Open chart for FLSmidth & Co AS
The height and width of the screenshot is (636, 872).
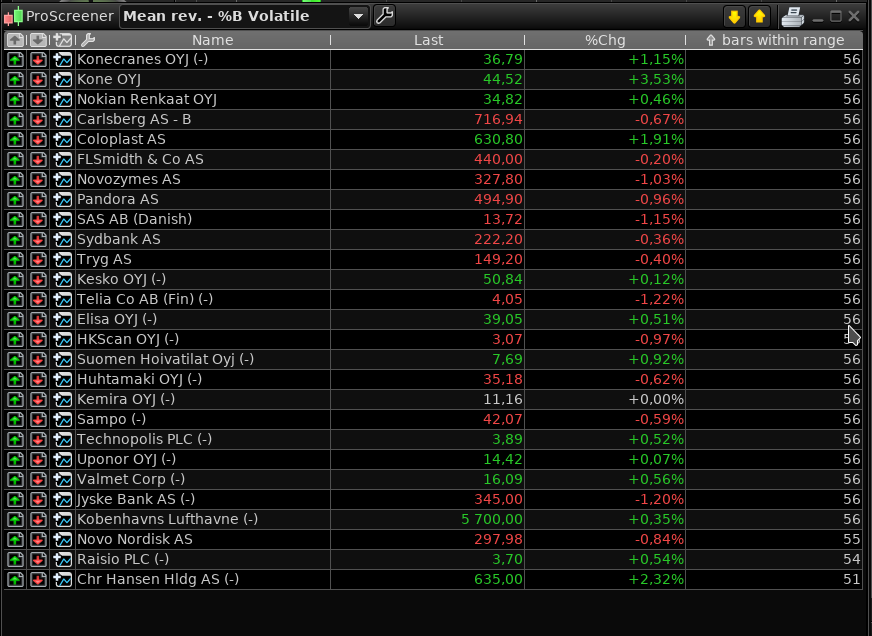(x=63, y=160)
